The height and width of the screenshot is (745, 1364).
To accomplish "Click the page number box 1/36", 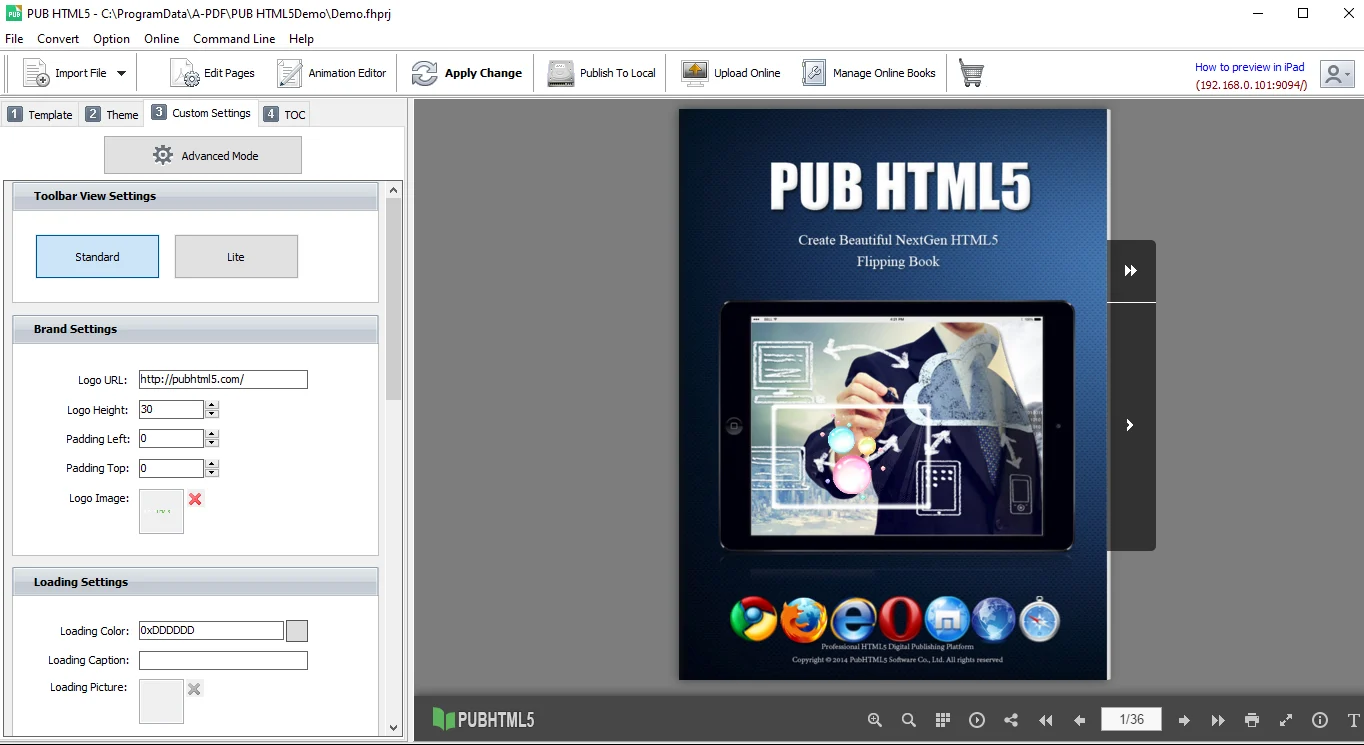I will click(x=1131, y=719).
